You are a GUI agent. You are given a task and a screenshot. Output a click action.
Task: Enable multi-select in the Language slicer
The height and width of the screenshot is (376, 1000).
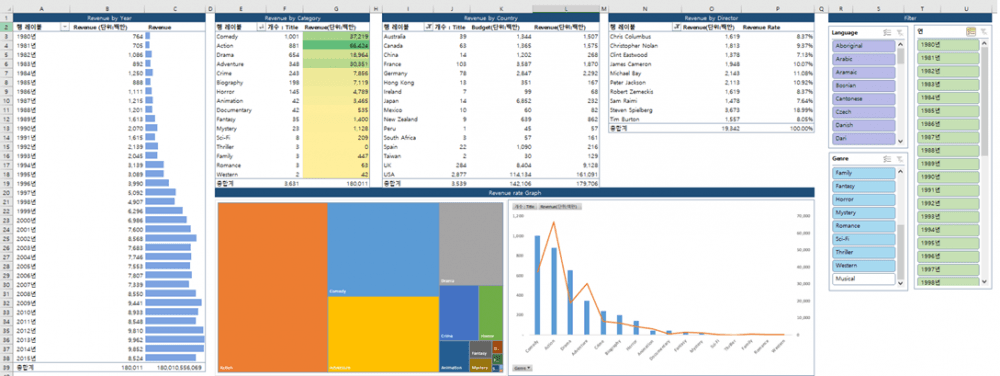pos(887,32)
